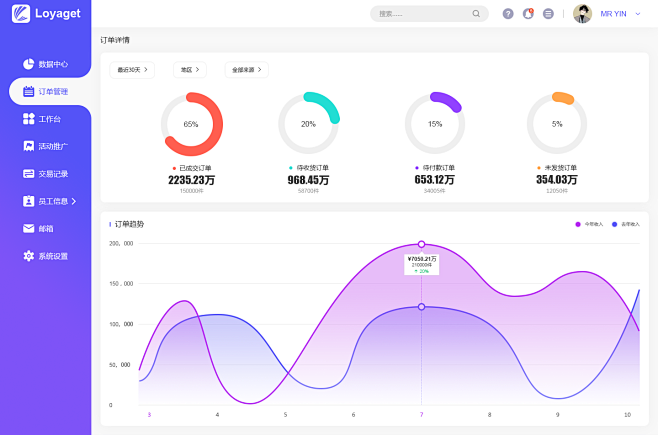
Task: Expand the MR YIN account chevron
Action: click(638, 14)
